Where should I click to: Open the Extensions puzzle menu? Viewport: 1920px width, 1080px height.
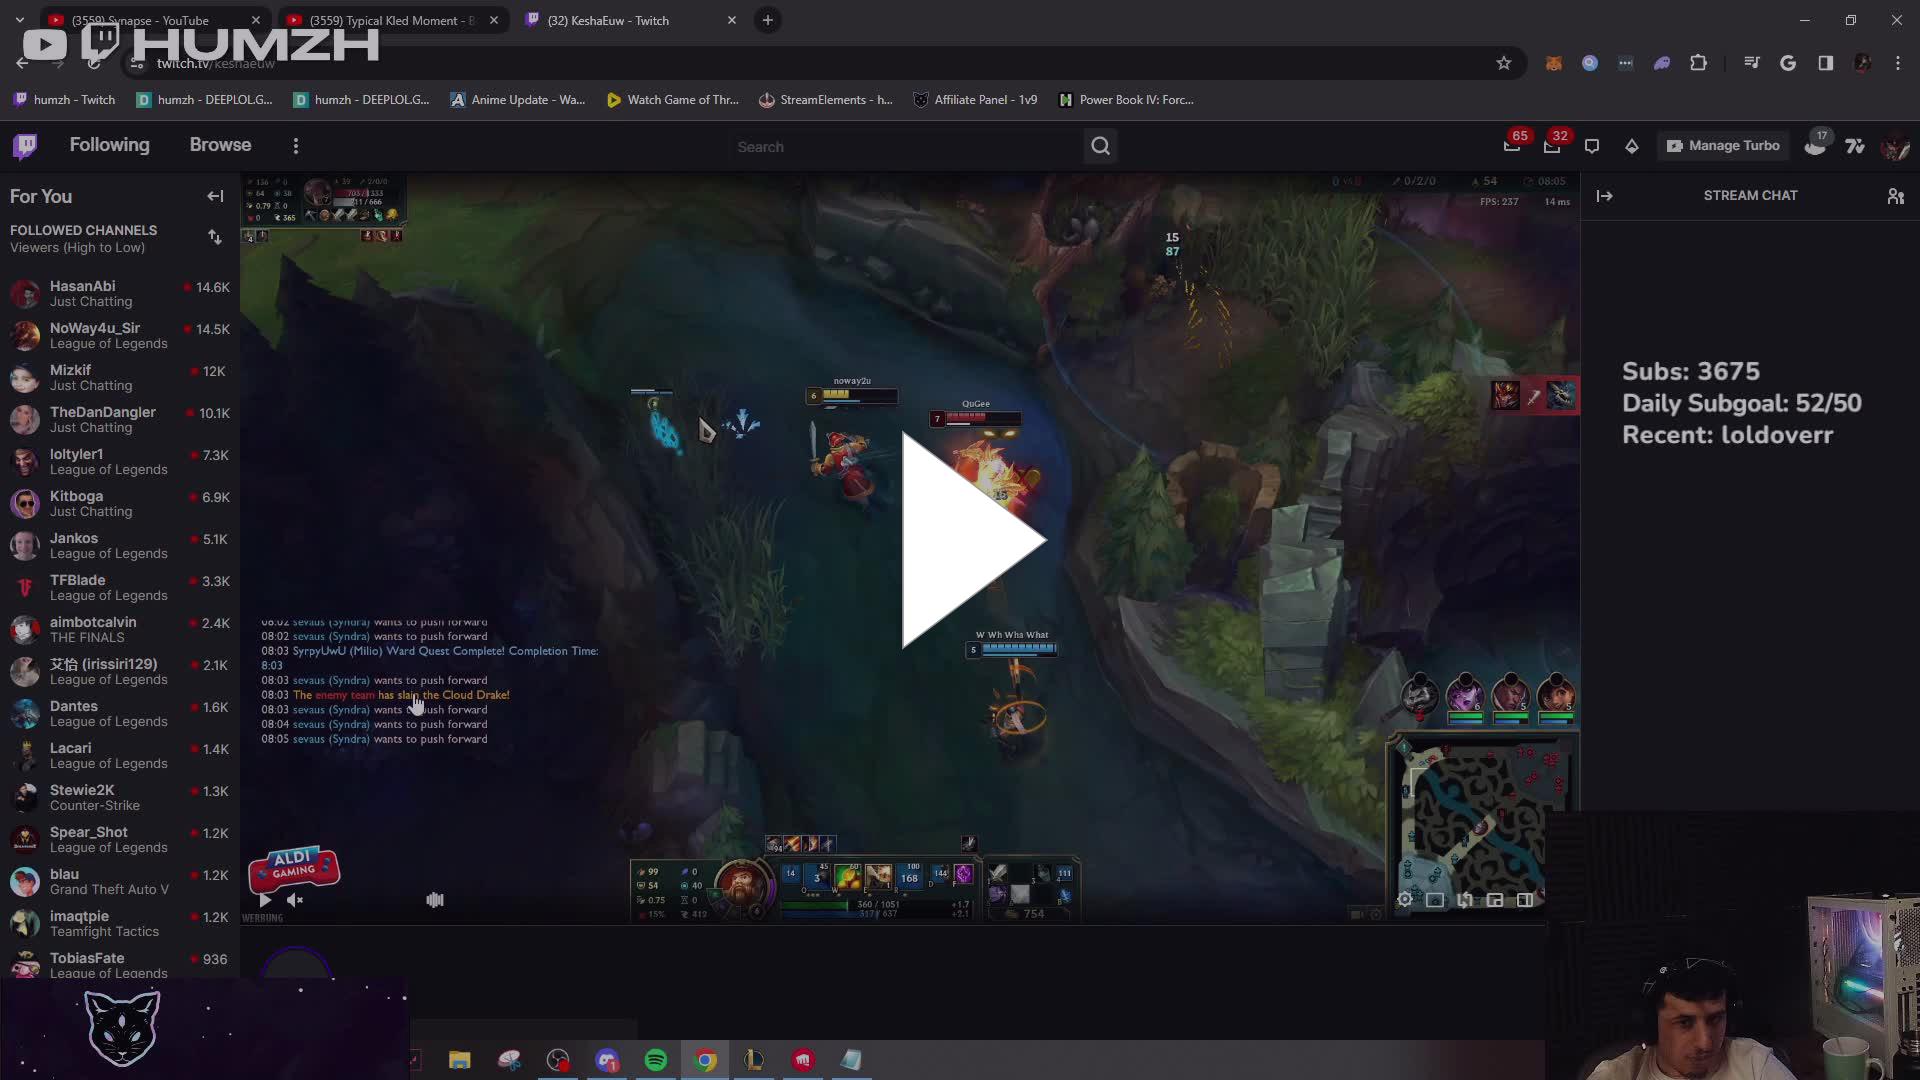(x=1698, y=63)
